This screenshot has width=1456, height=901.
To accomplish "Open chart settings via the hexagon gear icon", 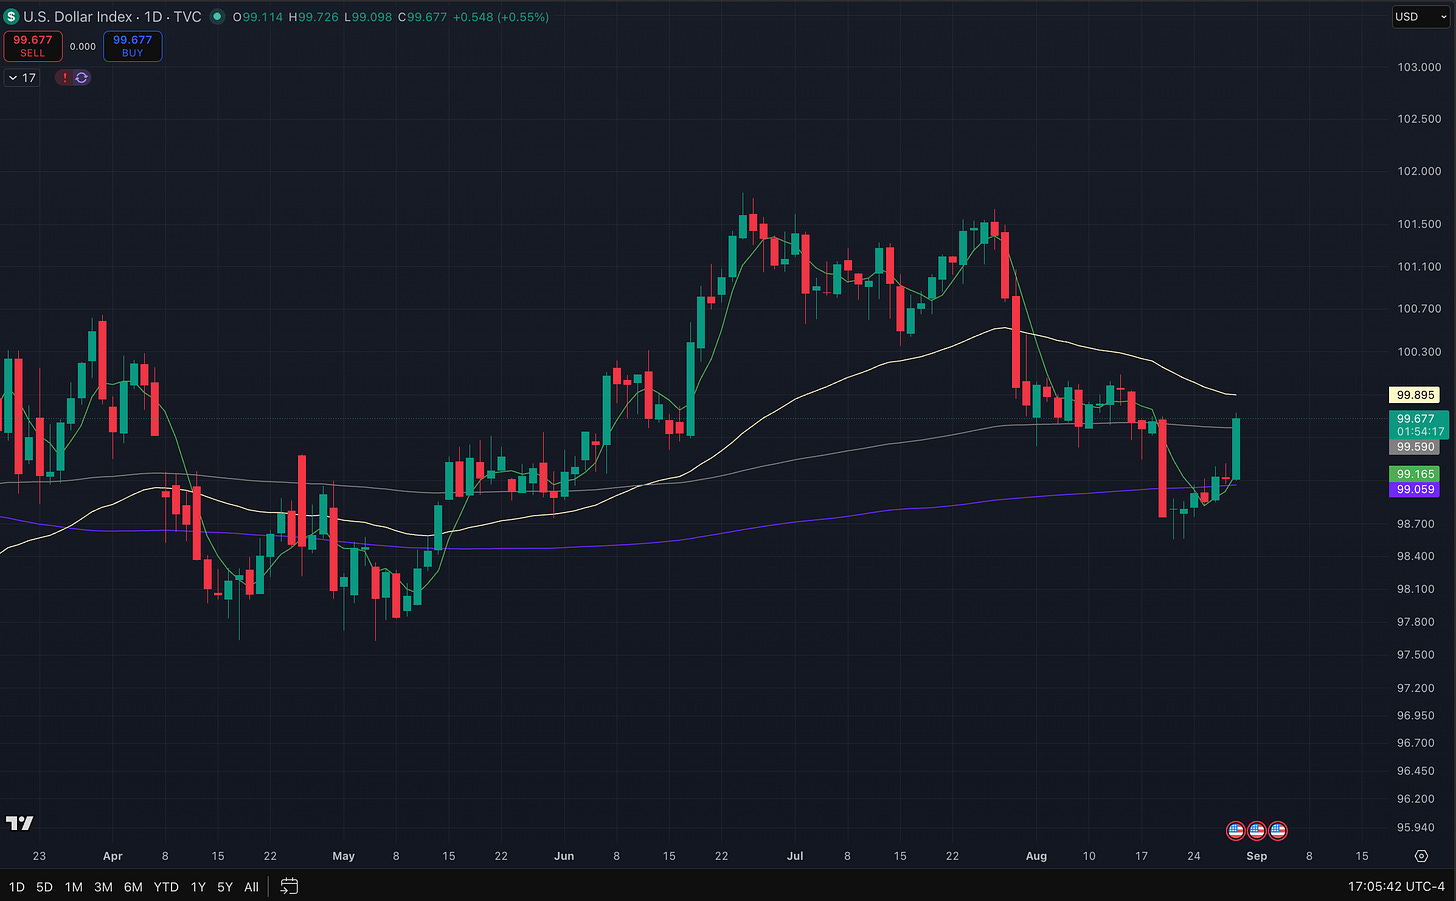I will pyautogui.click(x=1421, y=856).
